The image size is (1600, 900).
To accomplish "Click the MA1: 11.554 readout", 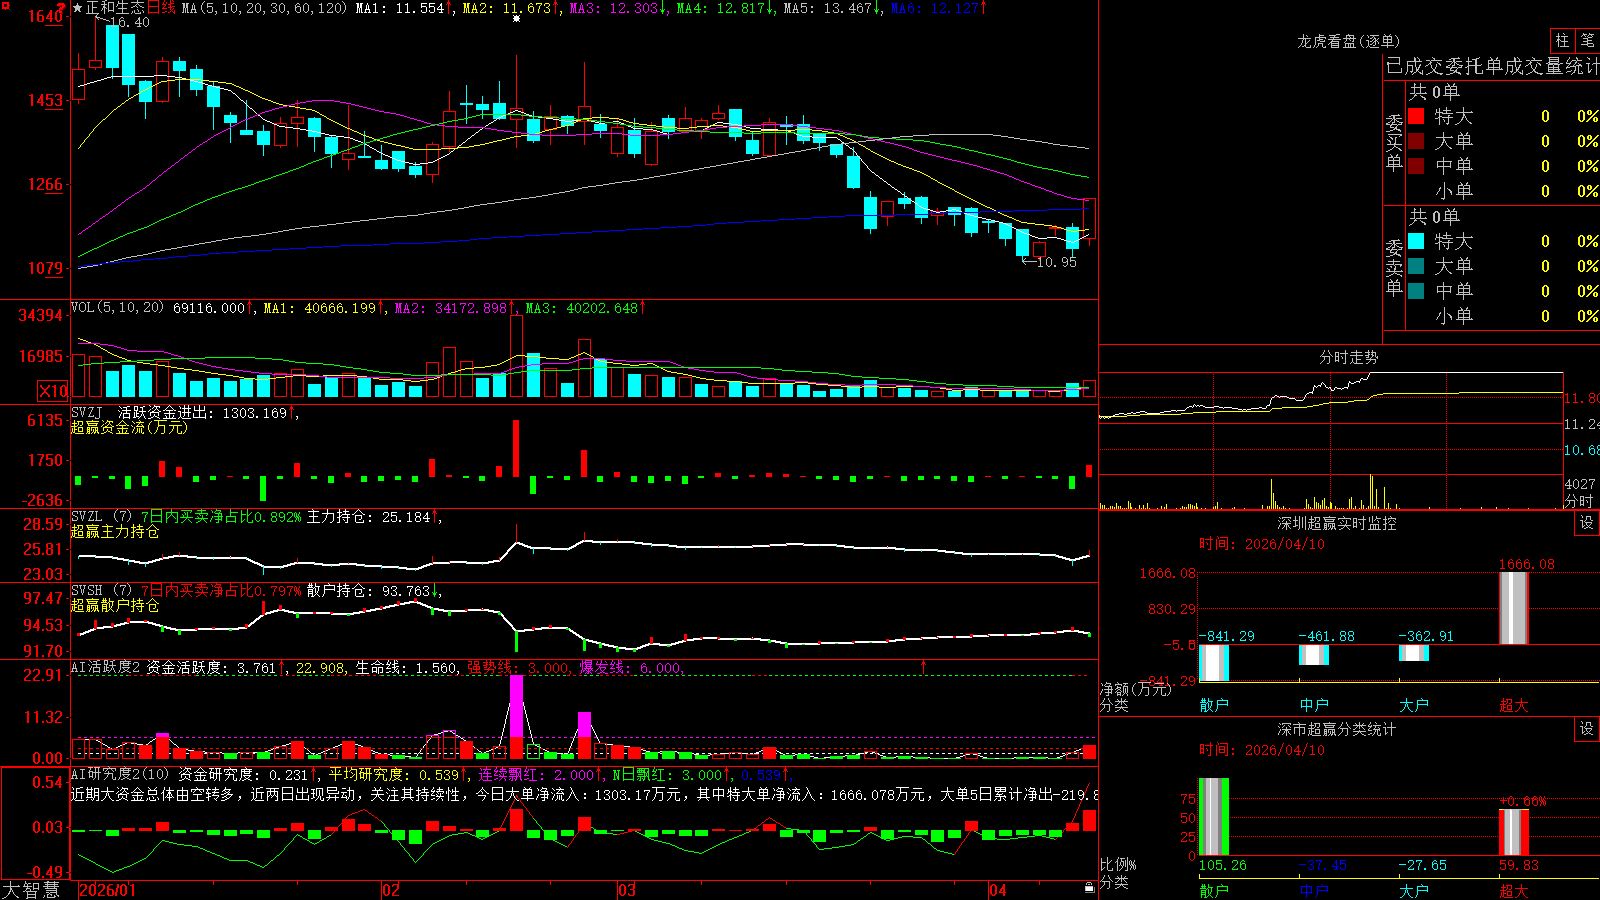I will click(x=399, y=8).
